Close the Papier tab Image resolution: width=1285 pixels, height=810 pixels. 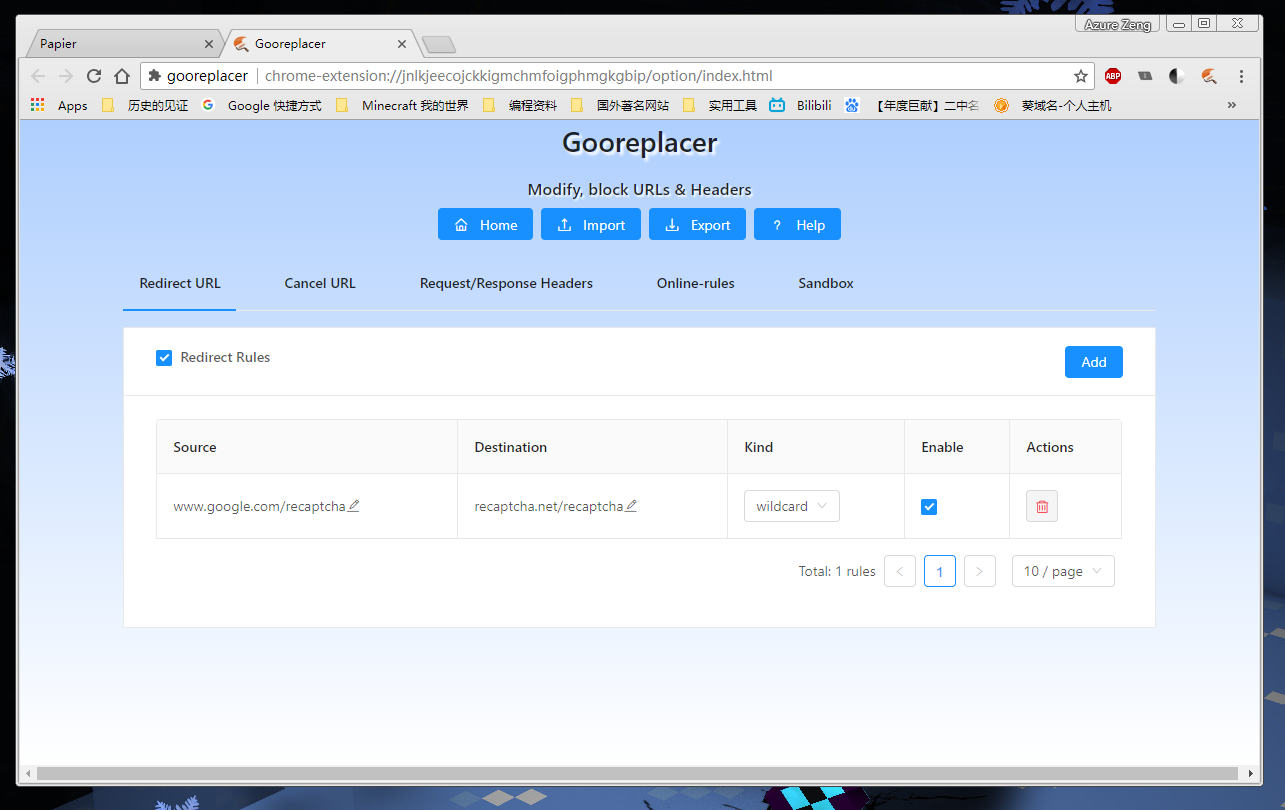click(x=209, y=44)
